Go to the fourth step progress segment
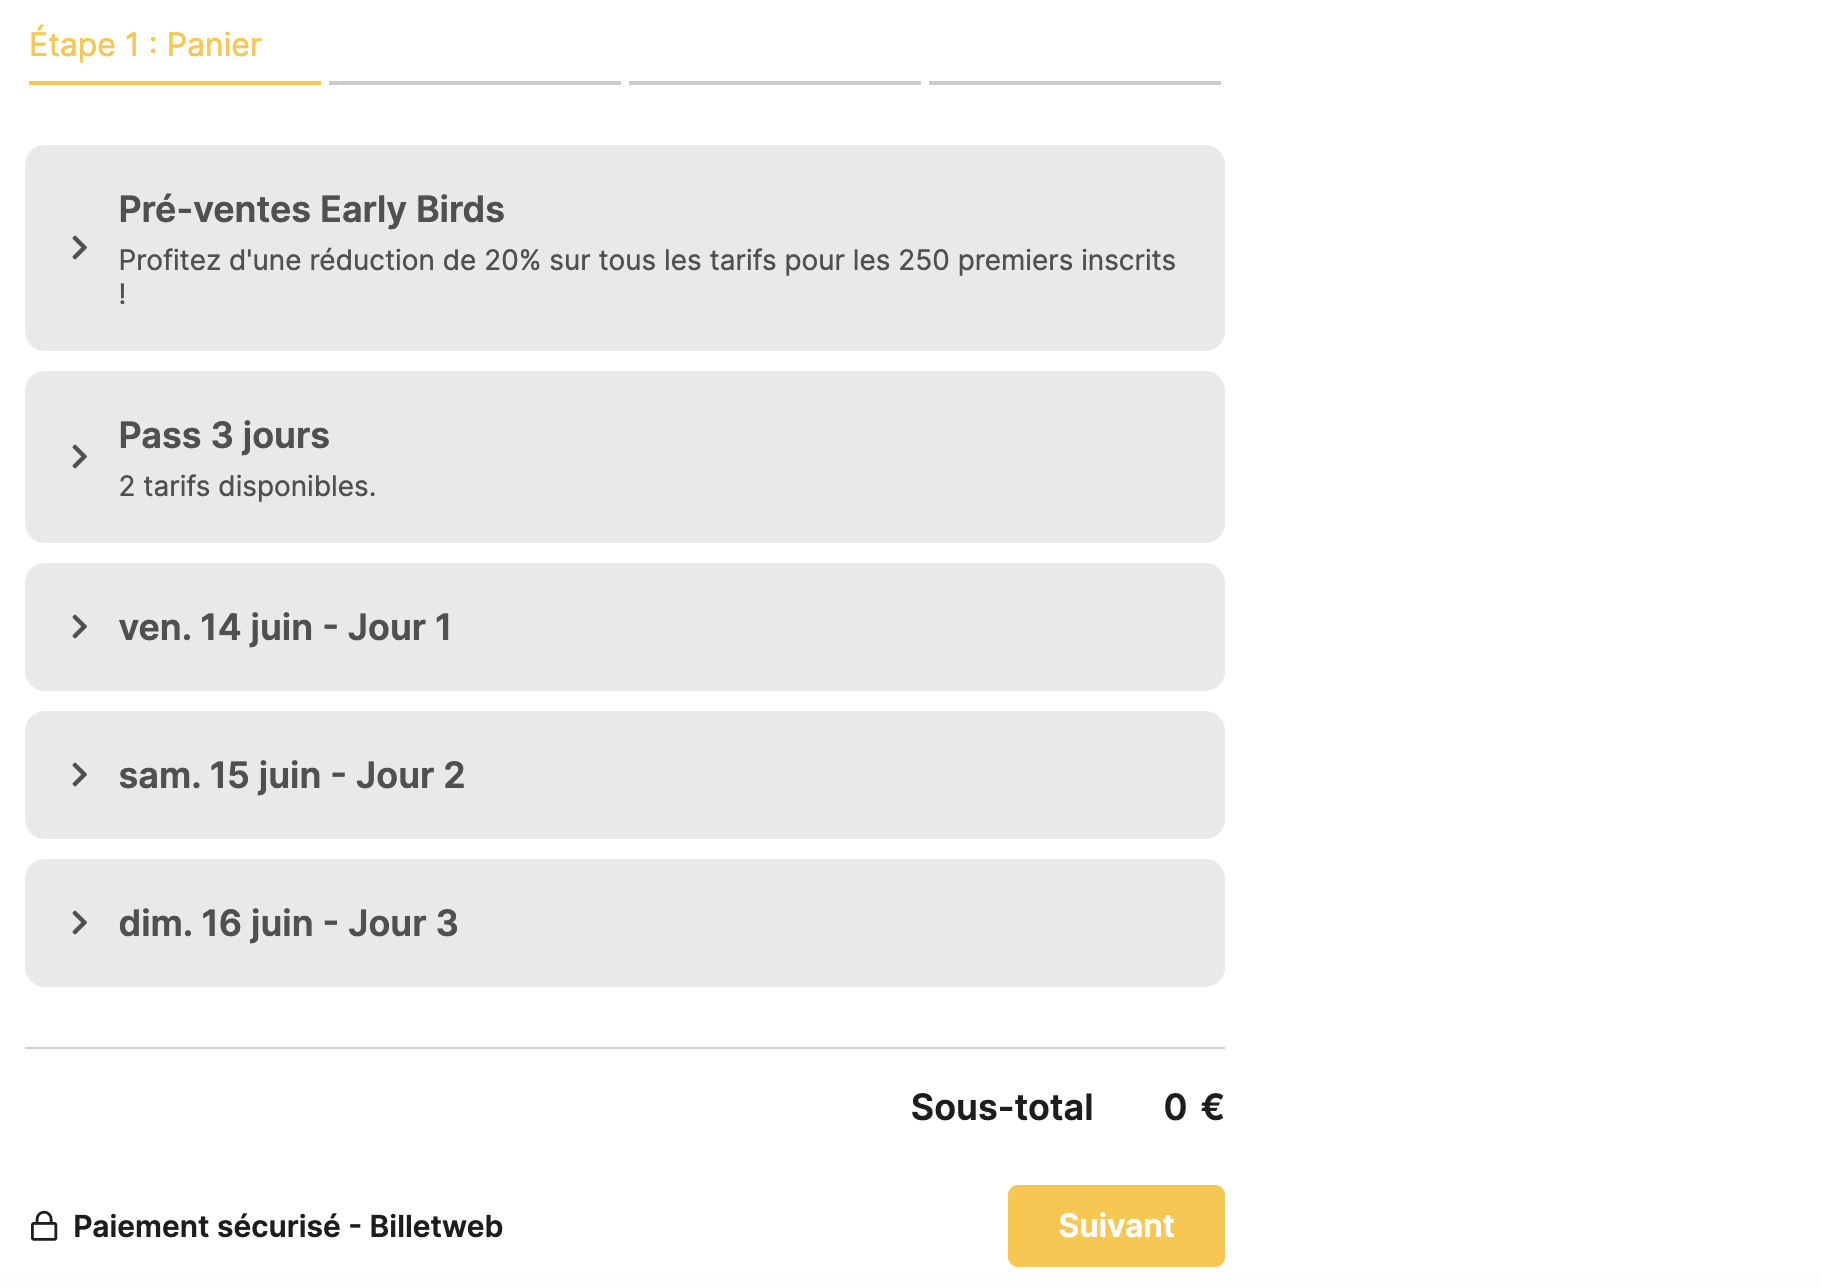The image size is (1822, 1288). [1075, 83]
